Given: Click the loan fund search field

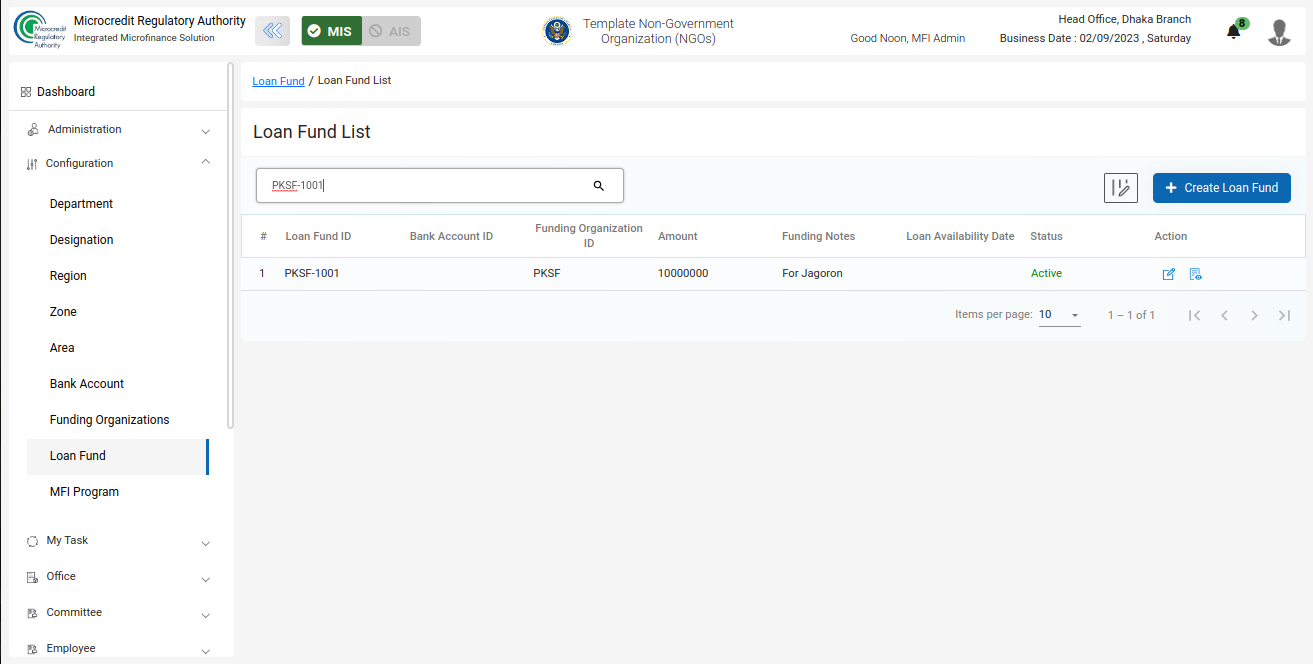Looking at the screenshot, I should click(440, 185).
